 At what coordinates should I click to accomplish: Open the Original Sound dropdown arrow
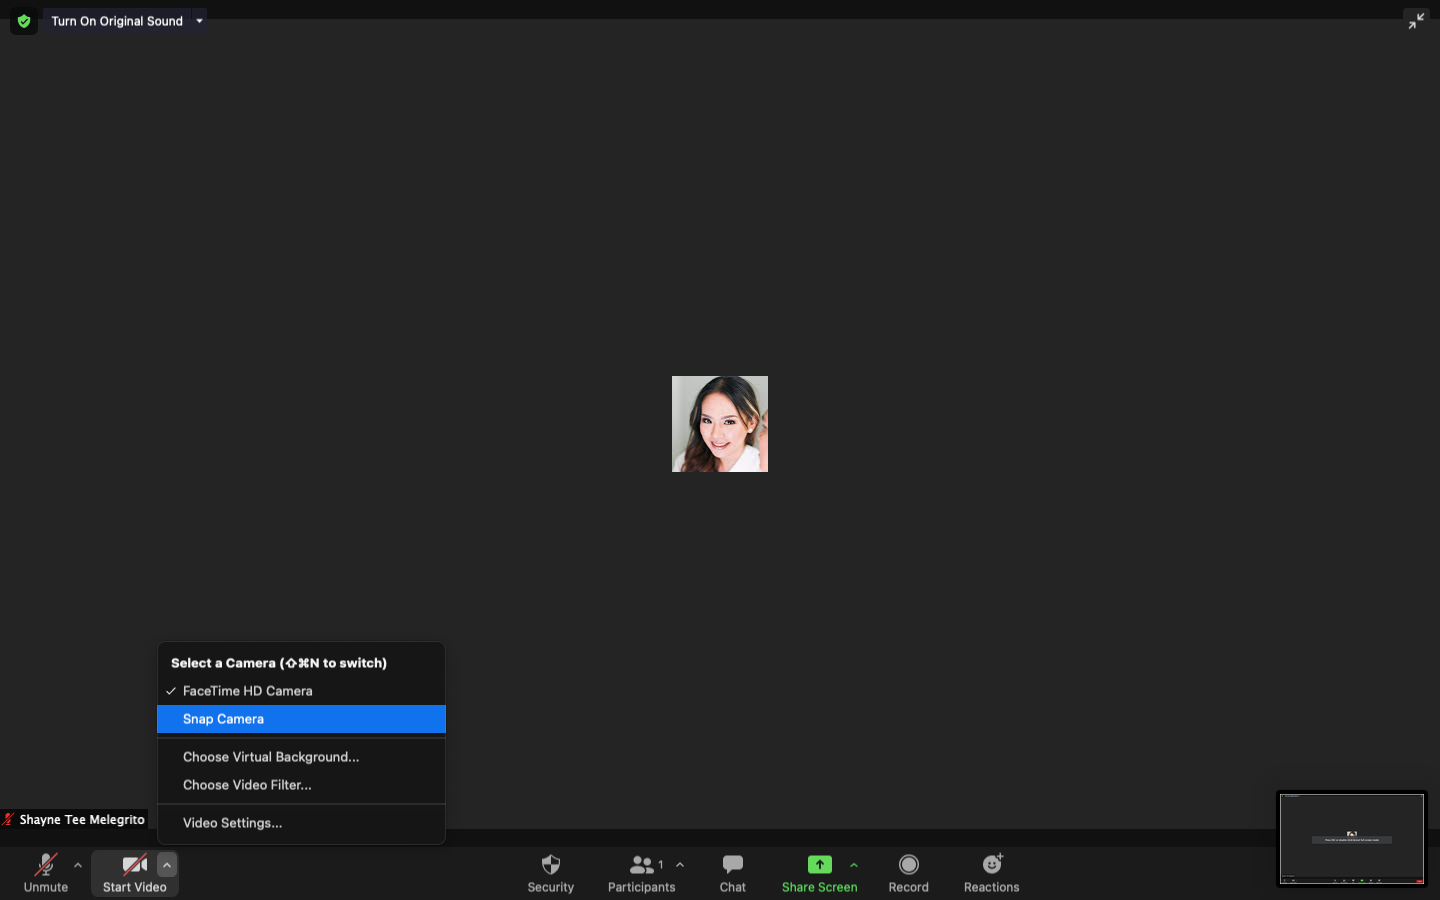(x=199, y=21)
